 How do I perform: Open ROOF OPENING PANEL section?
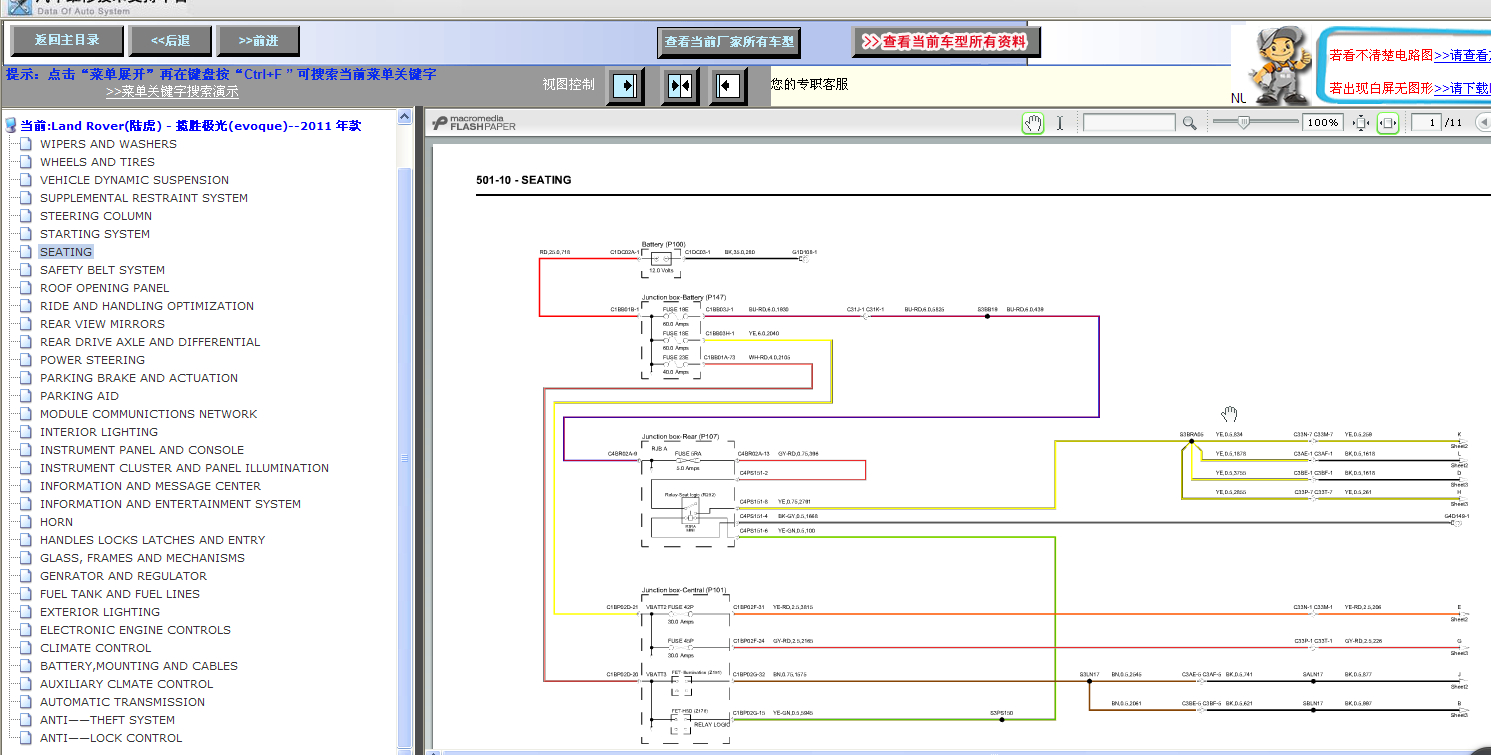point(105,288)
